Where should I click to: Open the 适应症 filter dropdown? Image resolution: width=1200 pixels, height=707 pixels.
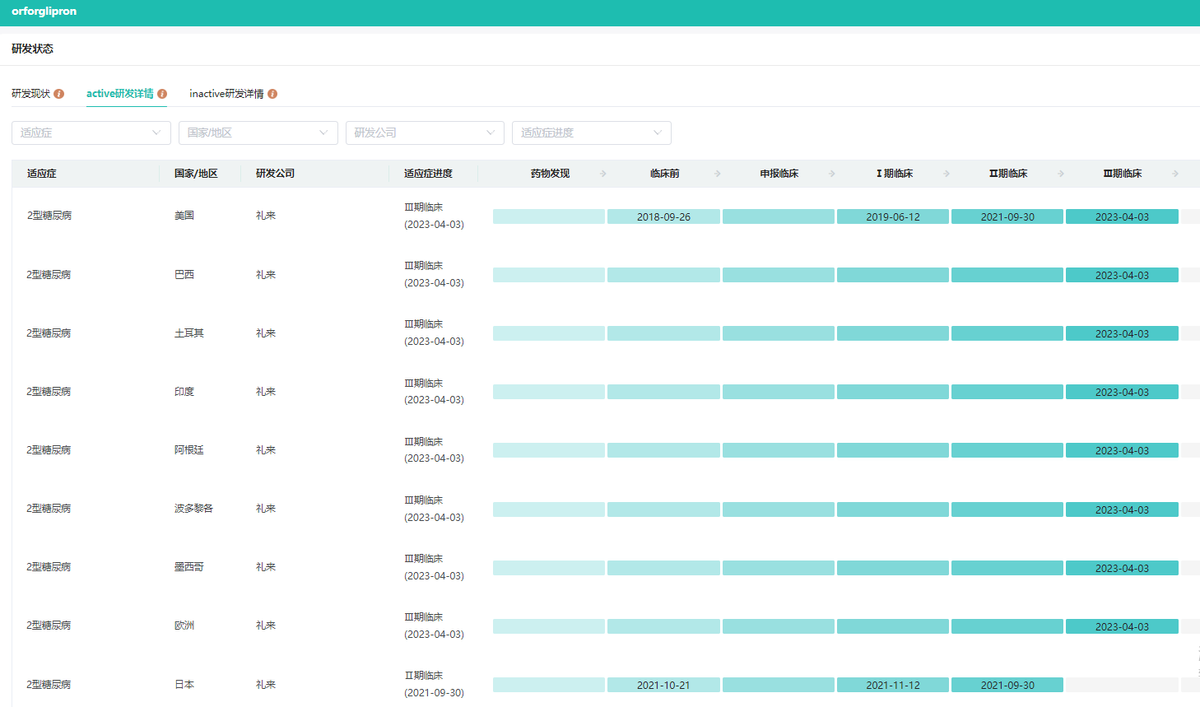pos(91,133)
